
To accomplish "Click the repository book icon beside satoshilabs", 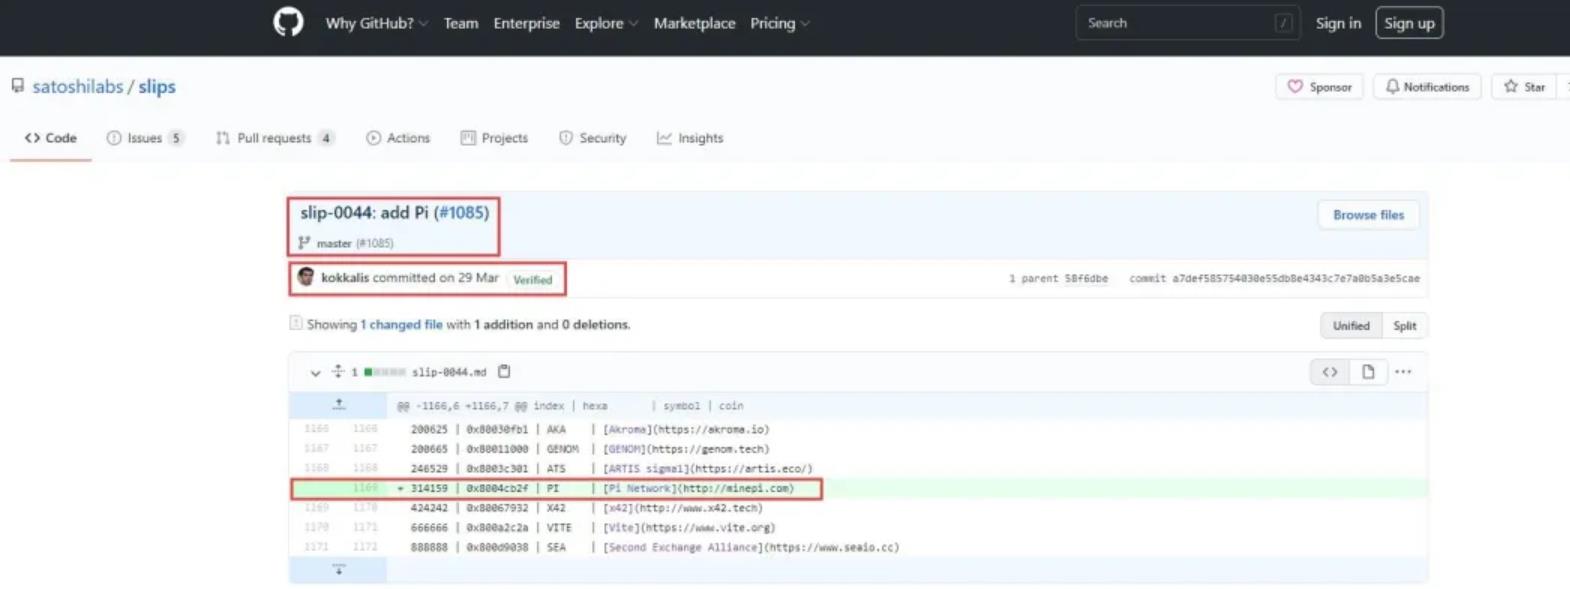I will tap(18, 86).
